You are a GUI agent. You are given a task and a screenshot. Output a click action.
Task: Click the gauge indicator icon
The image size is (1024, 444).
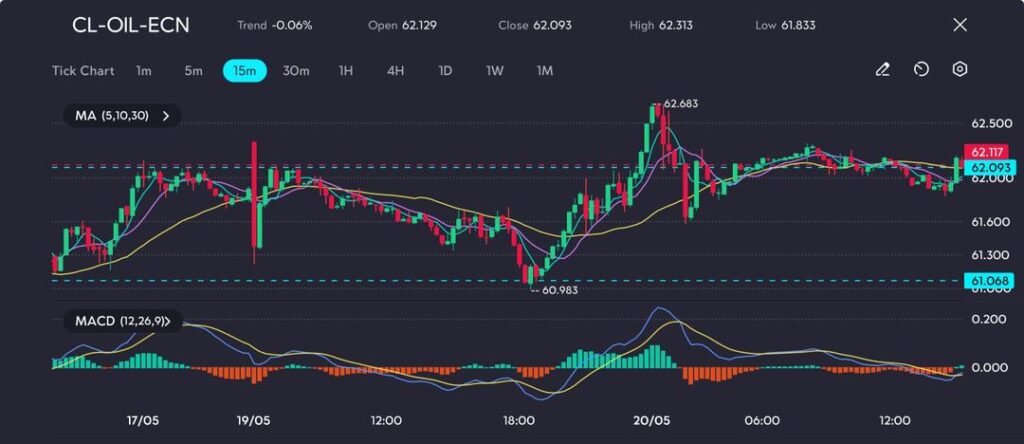921,70
